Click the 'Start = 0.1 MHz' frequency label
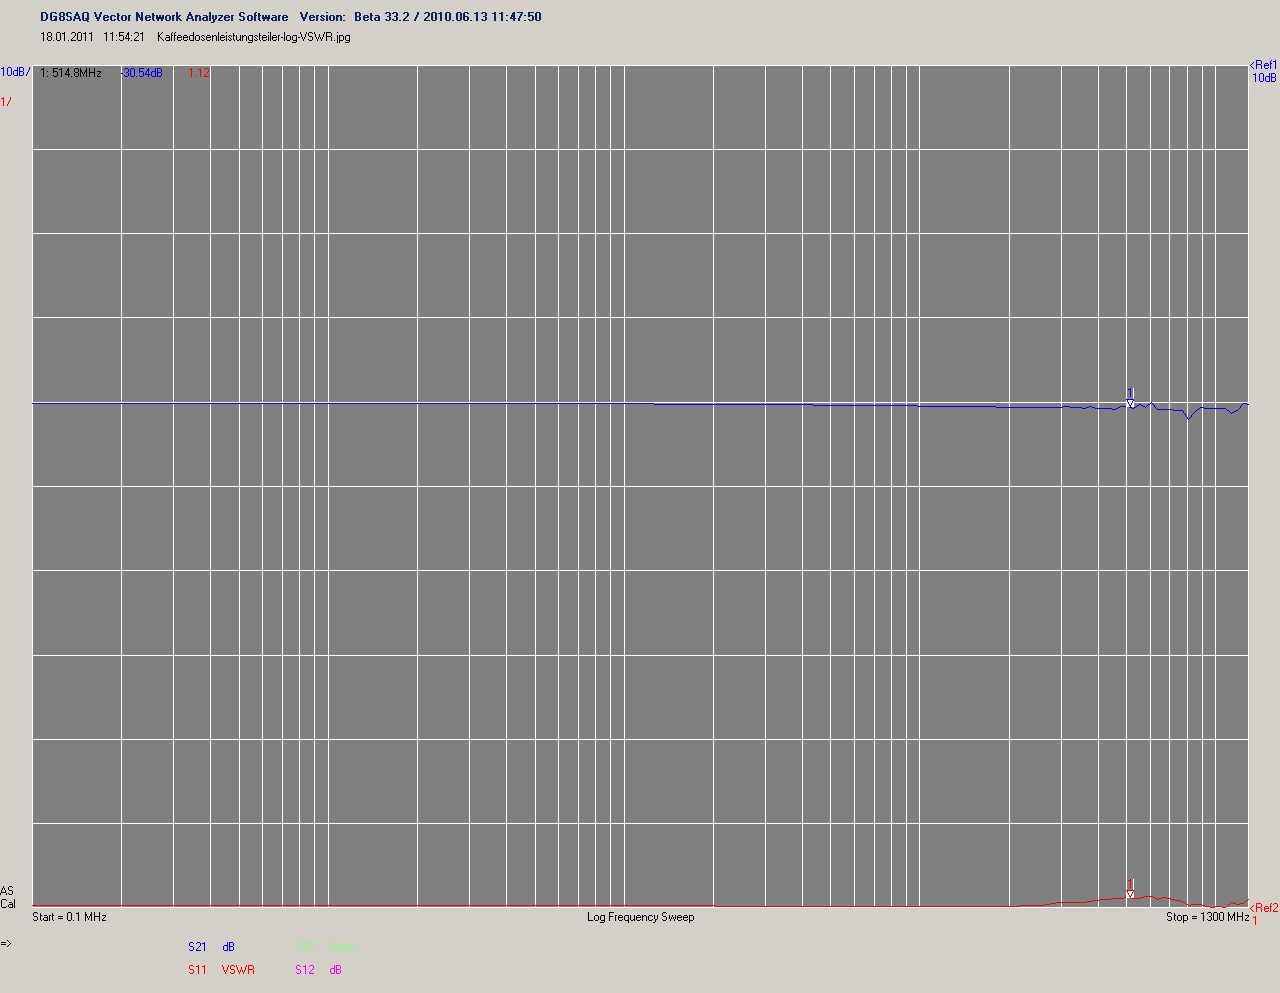This screenshot has height=993, width=1280. coord(69,917)
